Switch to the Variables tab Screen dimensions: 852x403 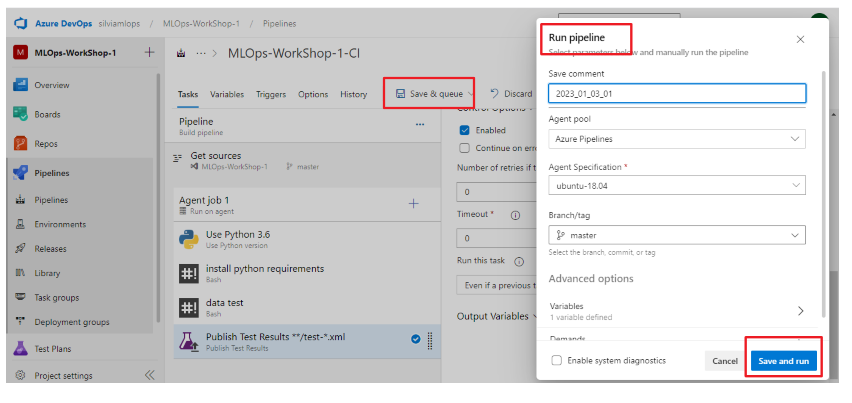pyautogui.click(x=227, y=94)
